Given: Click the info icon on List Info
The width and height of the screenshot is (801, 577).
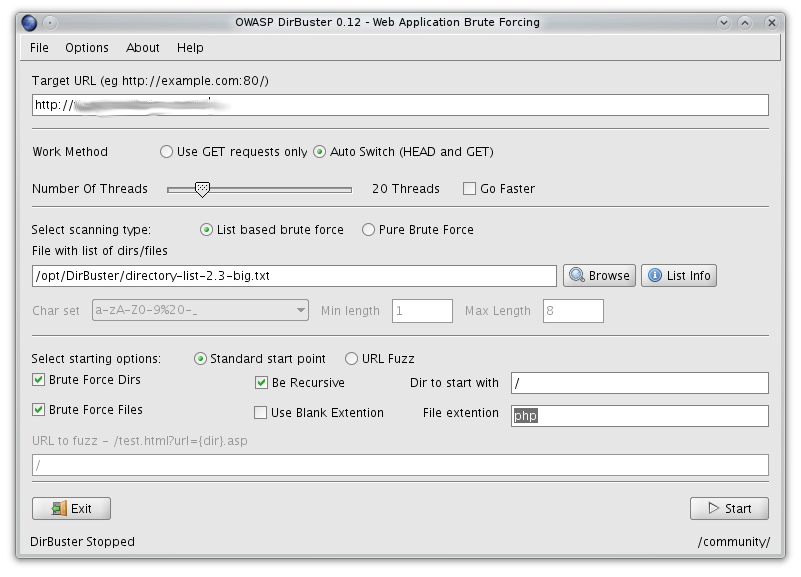Looking at the screenshot, I should coord(654,275).
